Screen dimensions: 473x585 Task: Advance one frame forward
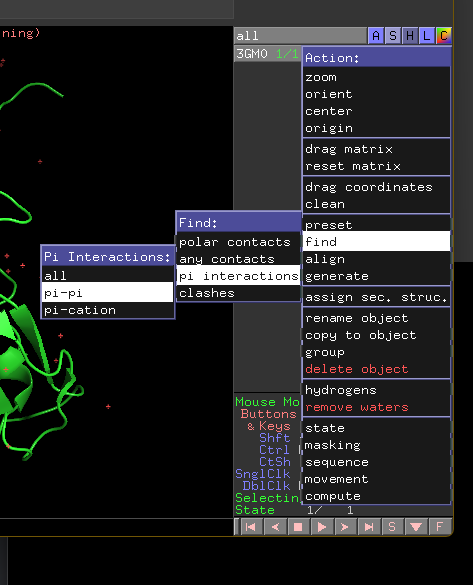(345, 527)
